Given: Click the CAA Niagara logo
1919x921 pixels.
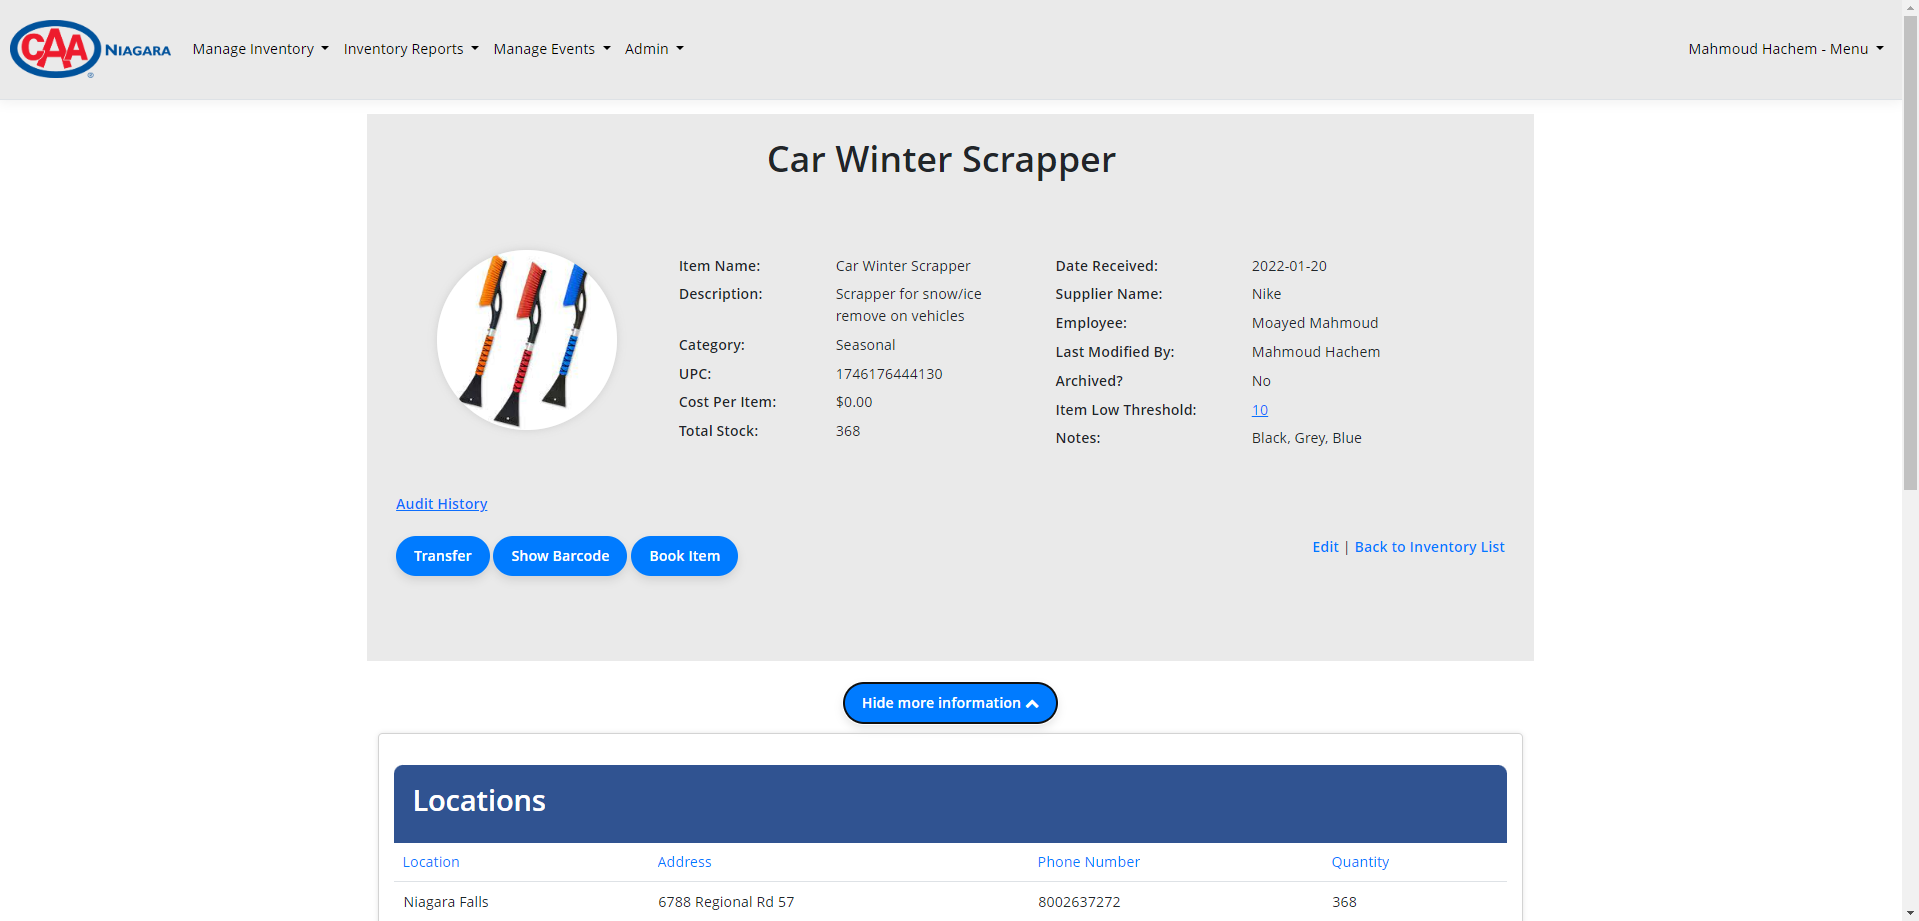Looking at the screenshot, I should pos(90,49).
